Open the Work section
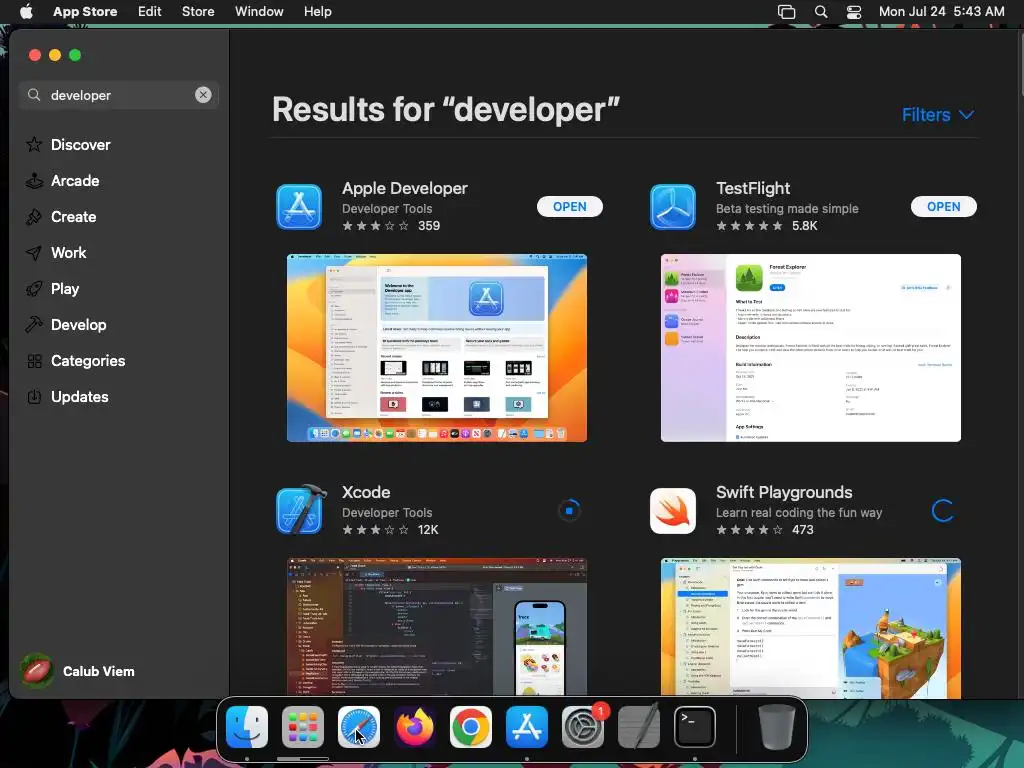 [x=69, y=253]
